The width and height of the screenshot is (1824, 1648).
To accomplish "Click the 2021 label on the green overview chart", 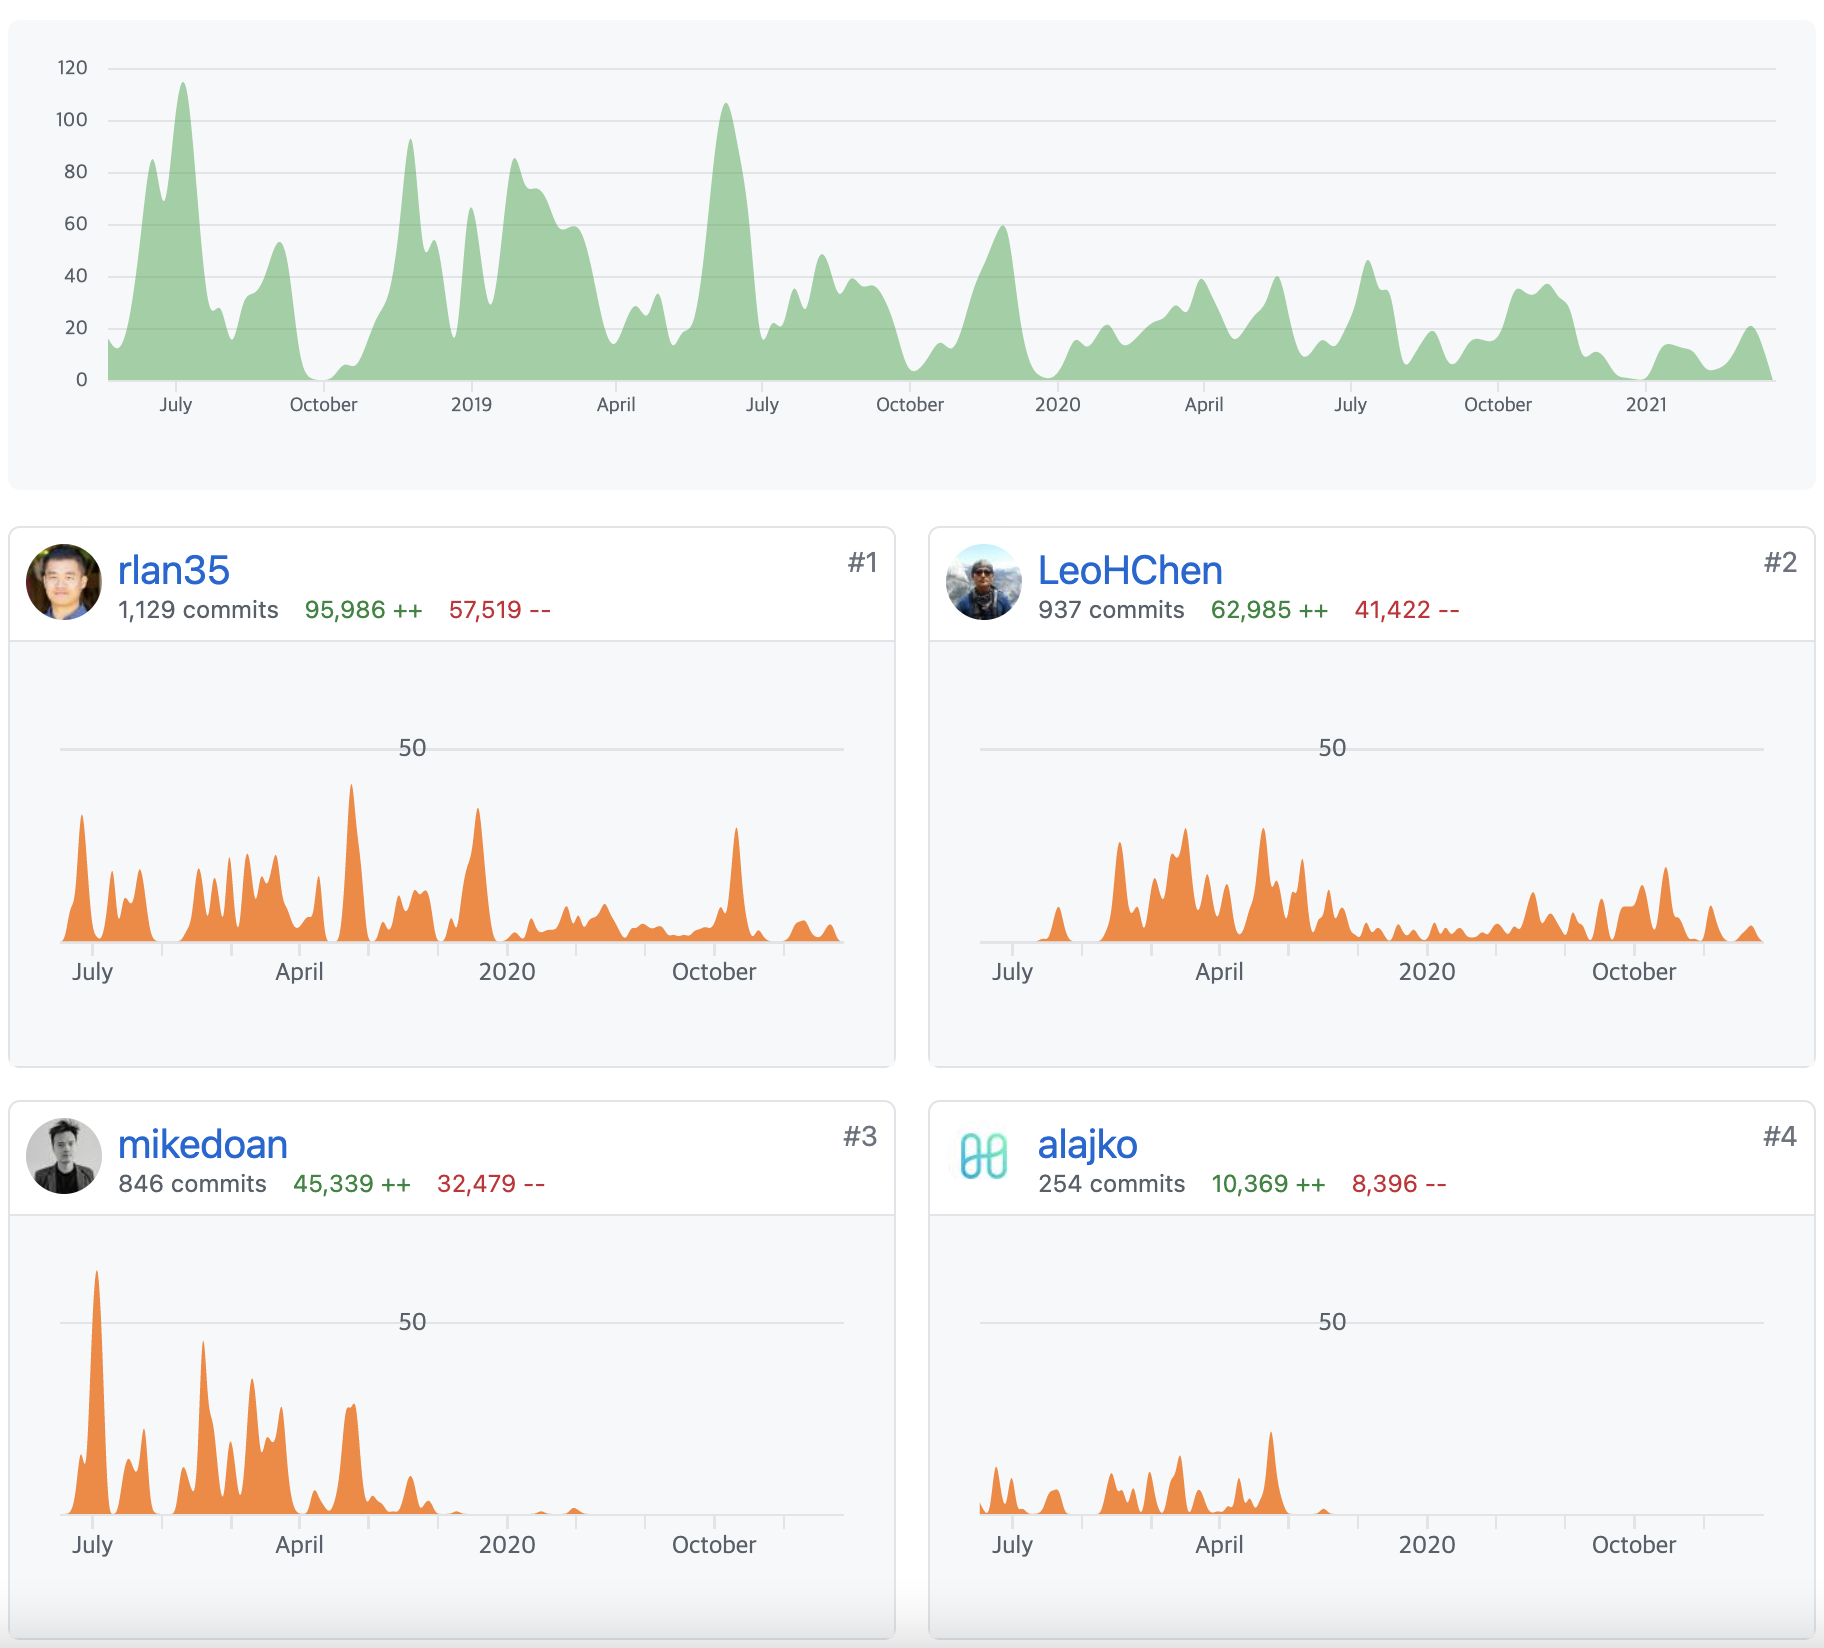I will click(1646, 405).
